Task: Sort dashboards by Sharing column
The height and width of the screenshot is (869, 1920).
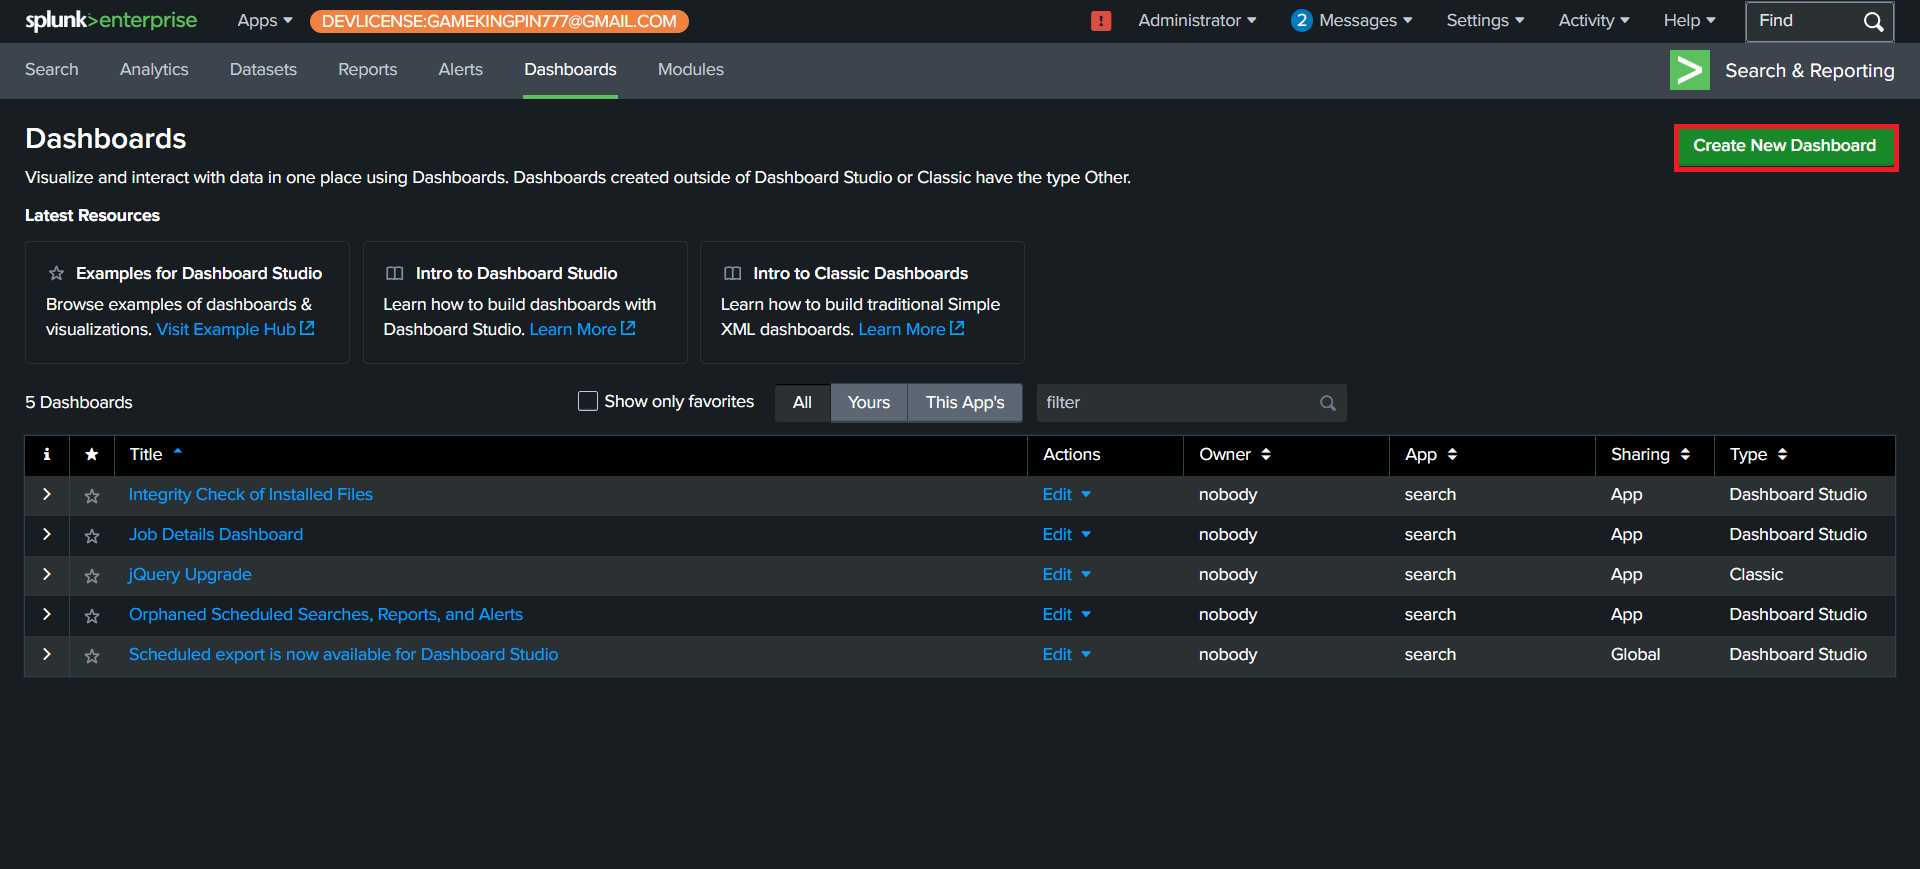Action: click(1650, 454)
